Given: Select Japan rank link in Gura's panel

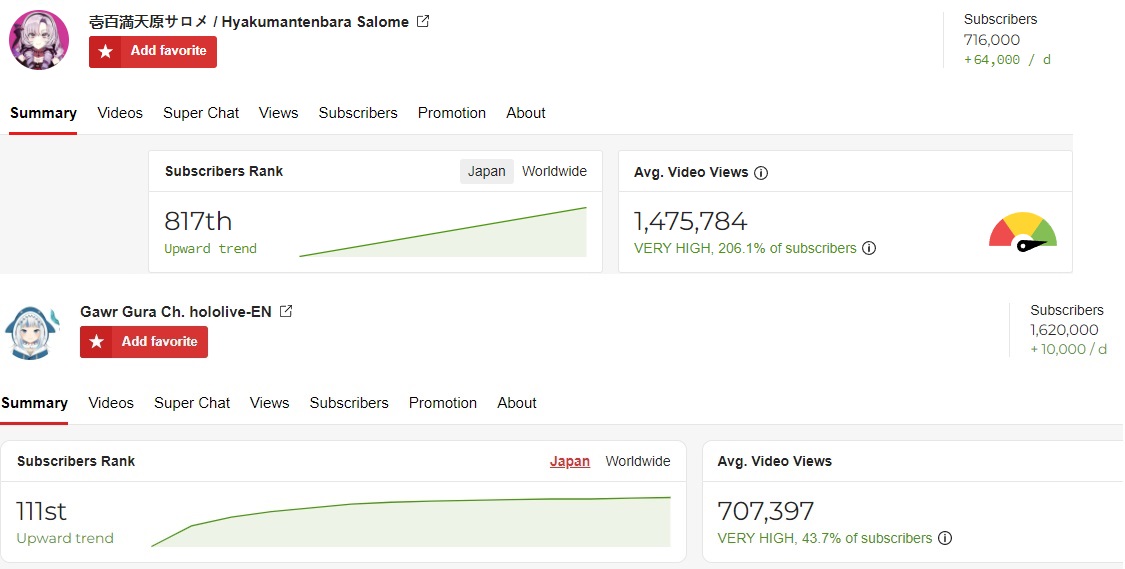Looking at the screenshot, I should point(570,461).
